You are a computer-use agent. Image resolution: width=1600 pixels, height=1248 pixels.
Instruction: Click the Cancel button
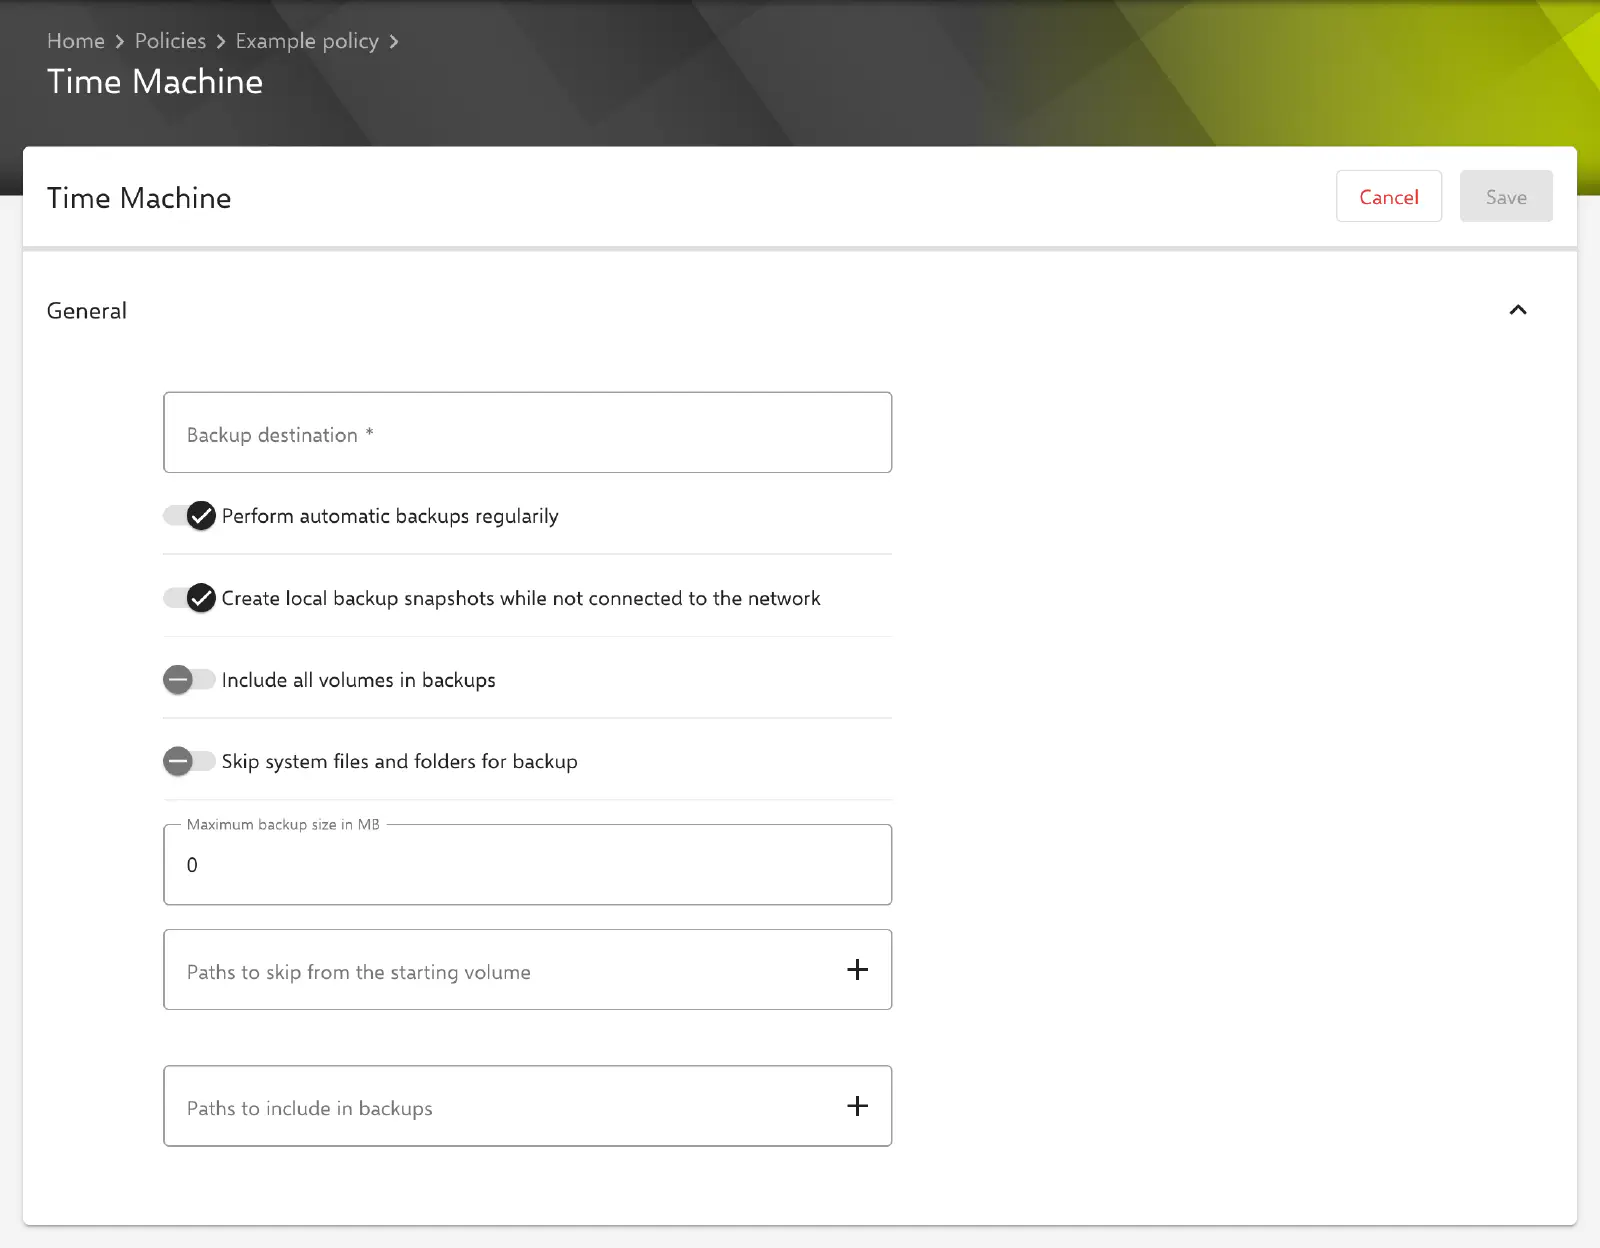[x=1389, y=197]
